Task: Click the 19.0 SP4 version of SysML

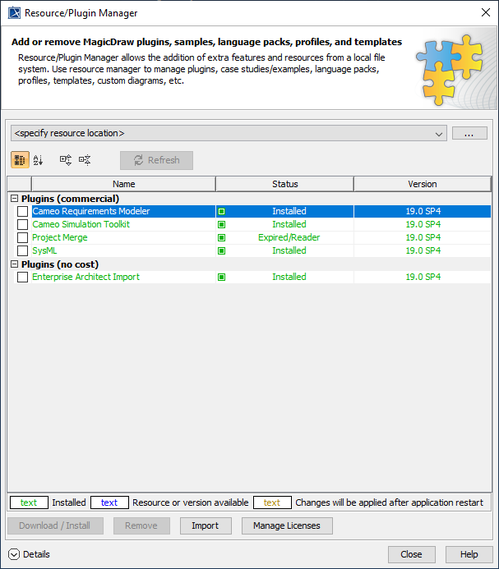Action: (423, 251)
